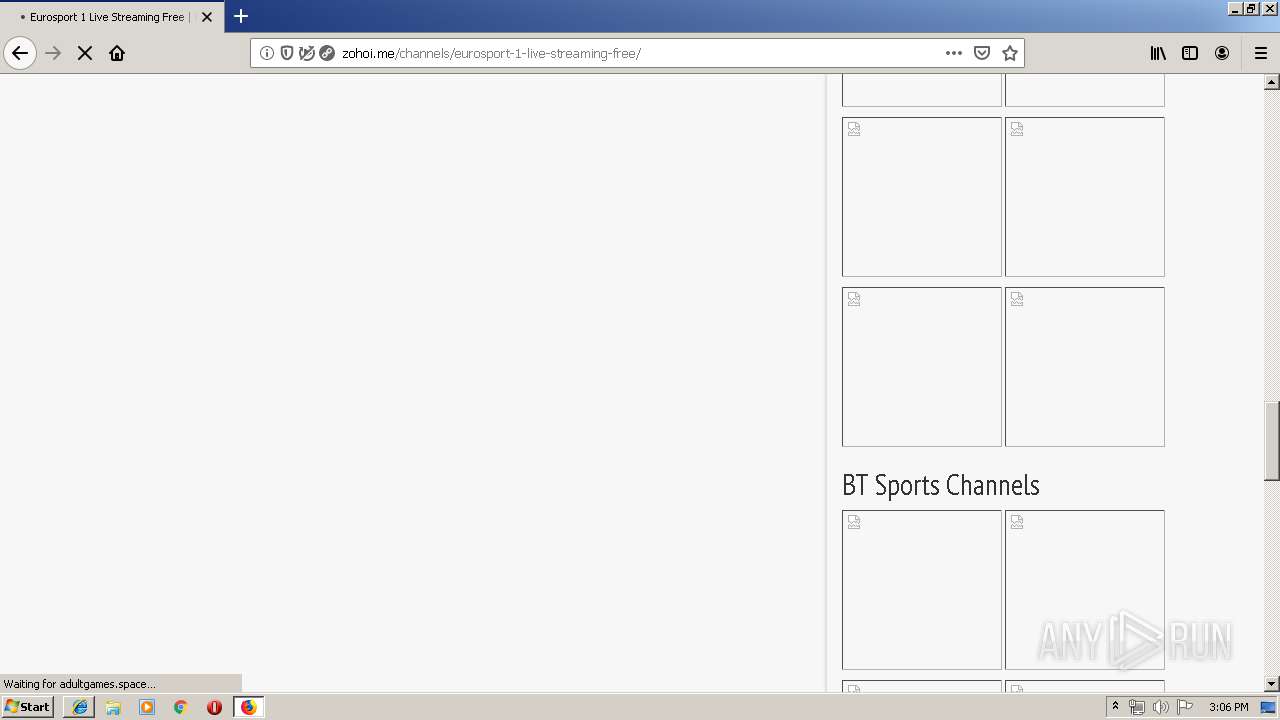Open a new tab
The height and width of the screenshot is (720, 1280).
pos(241,16)
